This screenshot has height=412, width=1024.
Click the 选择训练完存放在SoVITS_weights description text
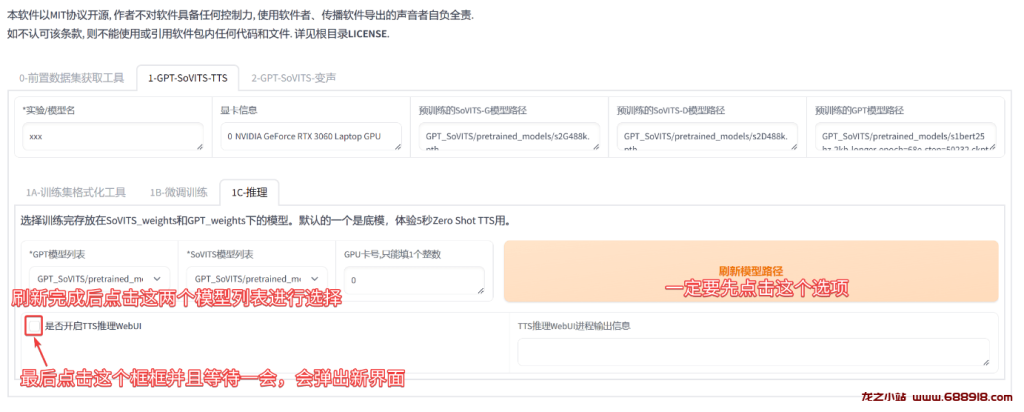click(x=265, y=221)
